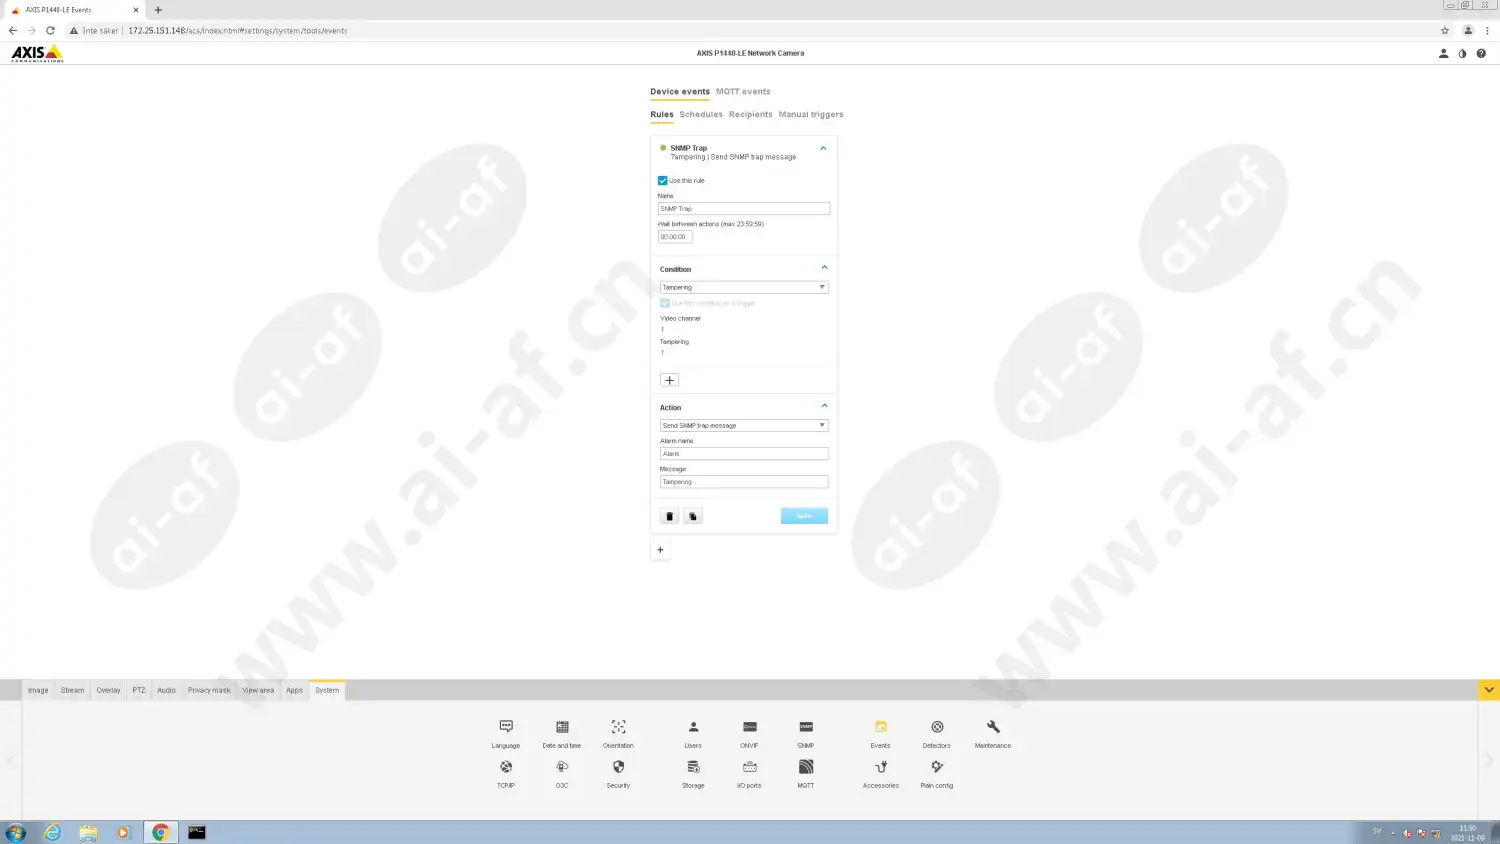Image resolution: width=1500 pixels, height=844 pixels.
Task: Open the Plain config icon
Action: (937, 767)
